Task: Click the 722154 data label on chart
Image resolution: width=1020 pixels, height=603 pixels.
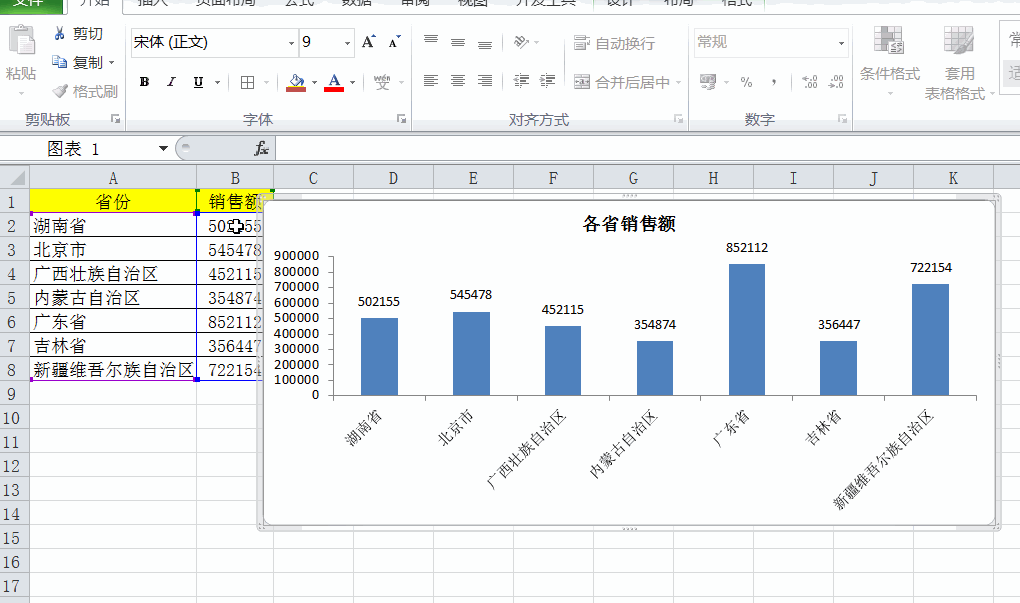Action: coord(930,267)
